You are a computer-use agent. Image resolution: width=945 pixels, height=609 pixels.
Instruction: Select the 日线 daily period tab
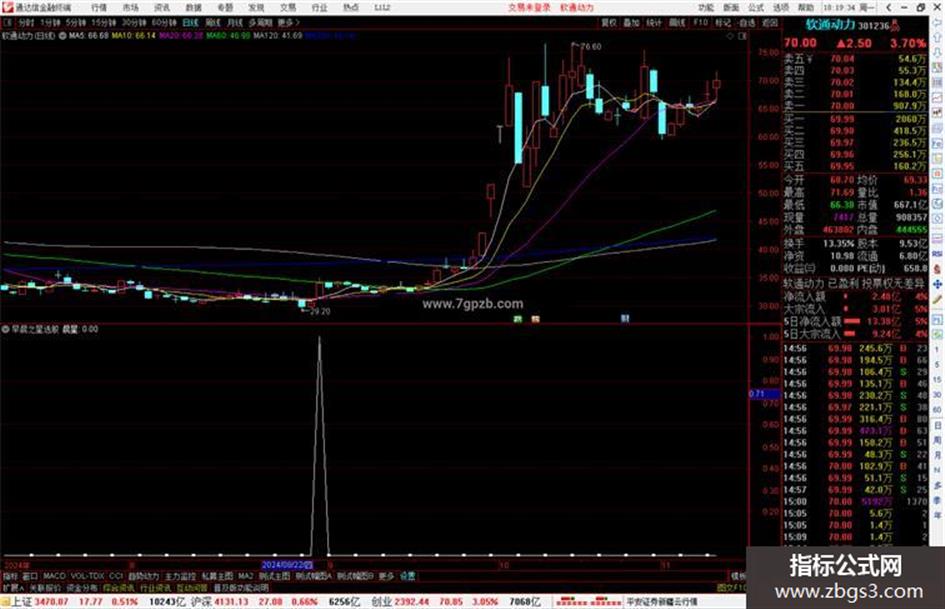[x=190, y=22]
